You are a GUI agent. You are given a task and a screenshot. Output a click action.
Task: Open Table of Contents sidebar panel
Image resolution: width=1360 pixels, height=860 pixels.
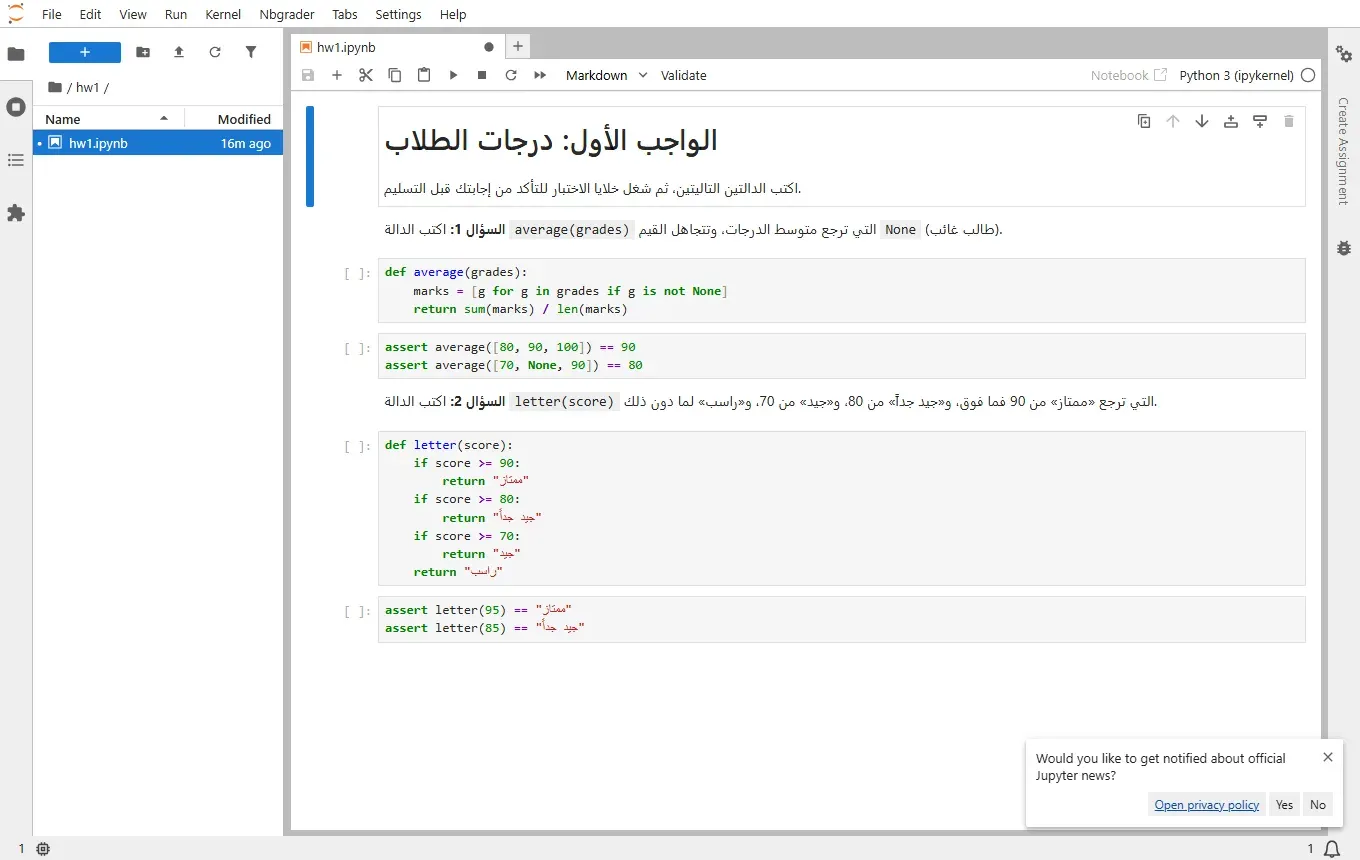[x=16, y=160]
